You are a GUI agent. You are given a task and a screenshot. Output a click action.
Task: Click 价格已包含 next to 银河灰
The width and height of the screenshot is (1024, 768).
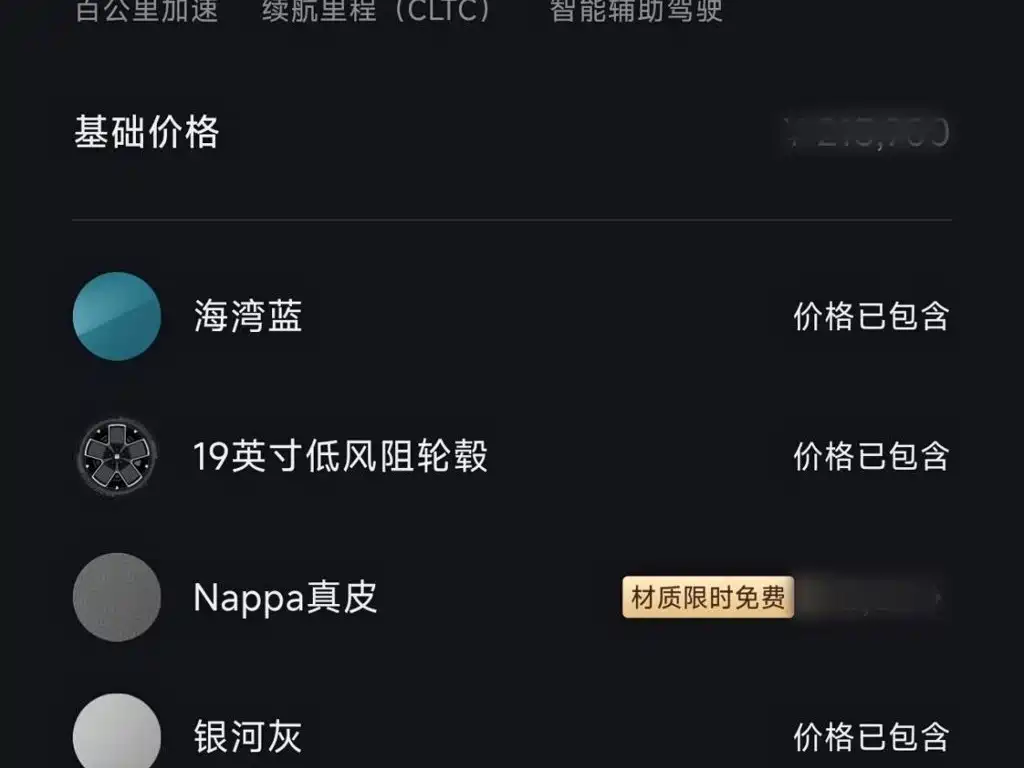(871, 737)
